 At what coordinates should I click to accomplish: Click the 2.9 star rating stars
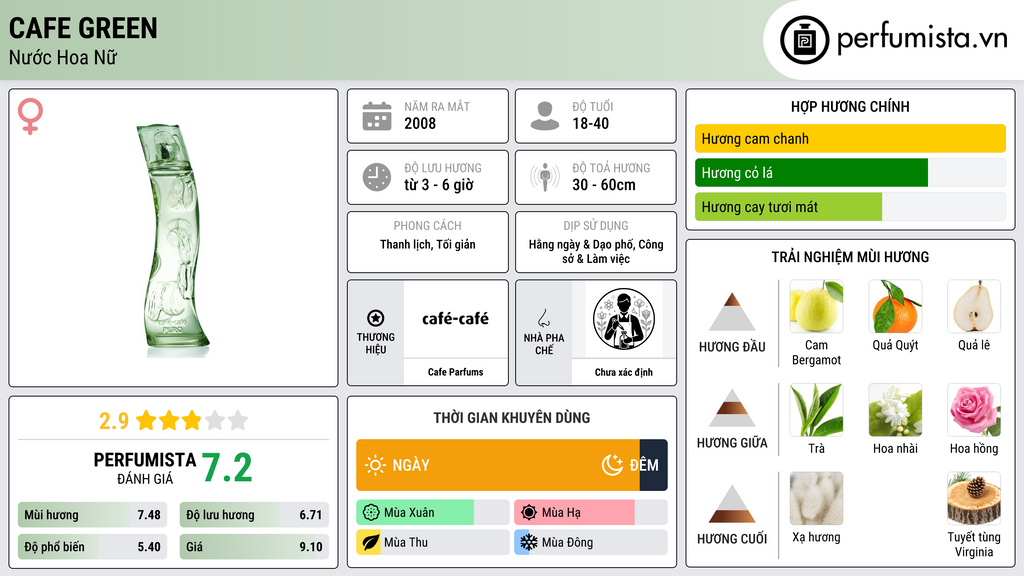192,420
